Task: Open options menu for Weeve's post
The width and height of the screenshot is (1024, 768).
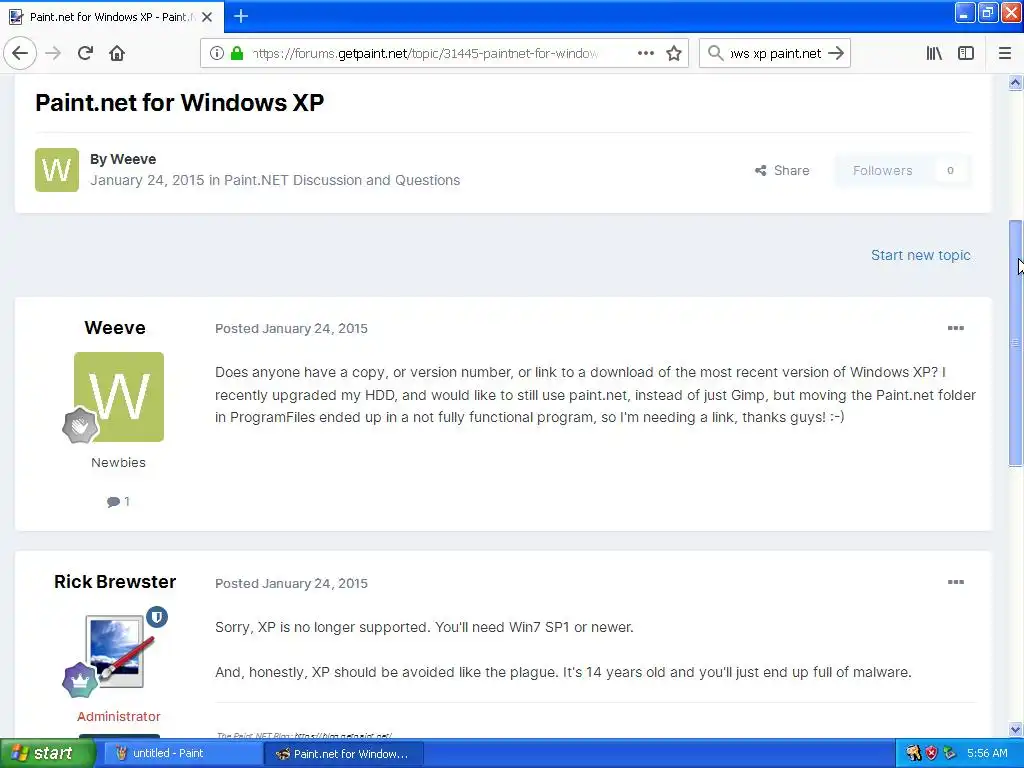Action: click(x=955, y=328)
